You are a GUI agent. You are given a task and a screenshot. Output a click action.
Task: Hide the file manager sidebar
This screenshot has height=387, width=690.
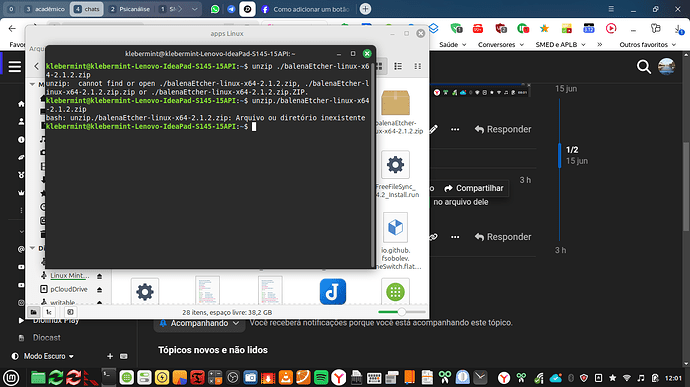pyautogui.click(x=70, y=312)
